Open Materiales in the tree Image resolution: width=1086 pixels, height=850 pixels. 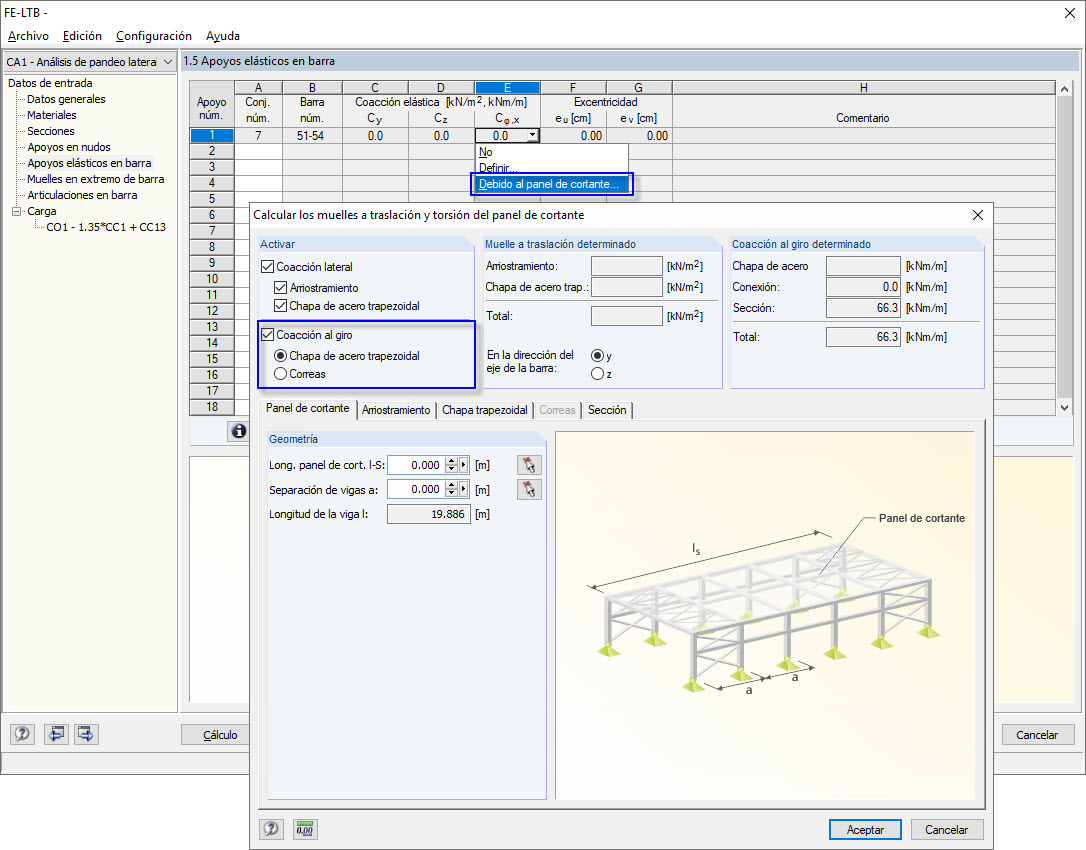52,115
